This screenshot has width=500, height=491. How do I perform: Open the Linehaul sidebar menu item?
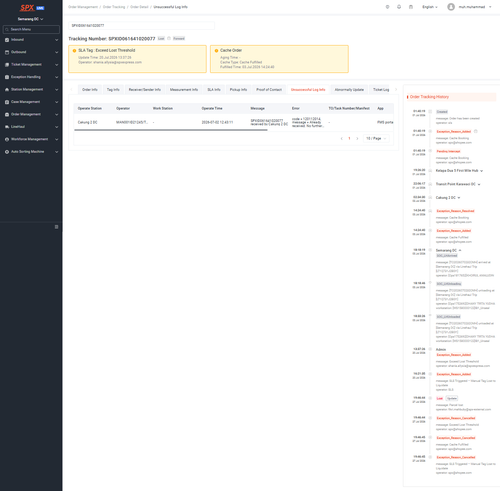pyautogui.click(x=31, y=127)
